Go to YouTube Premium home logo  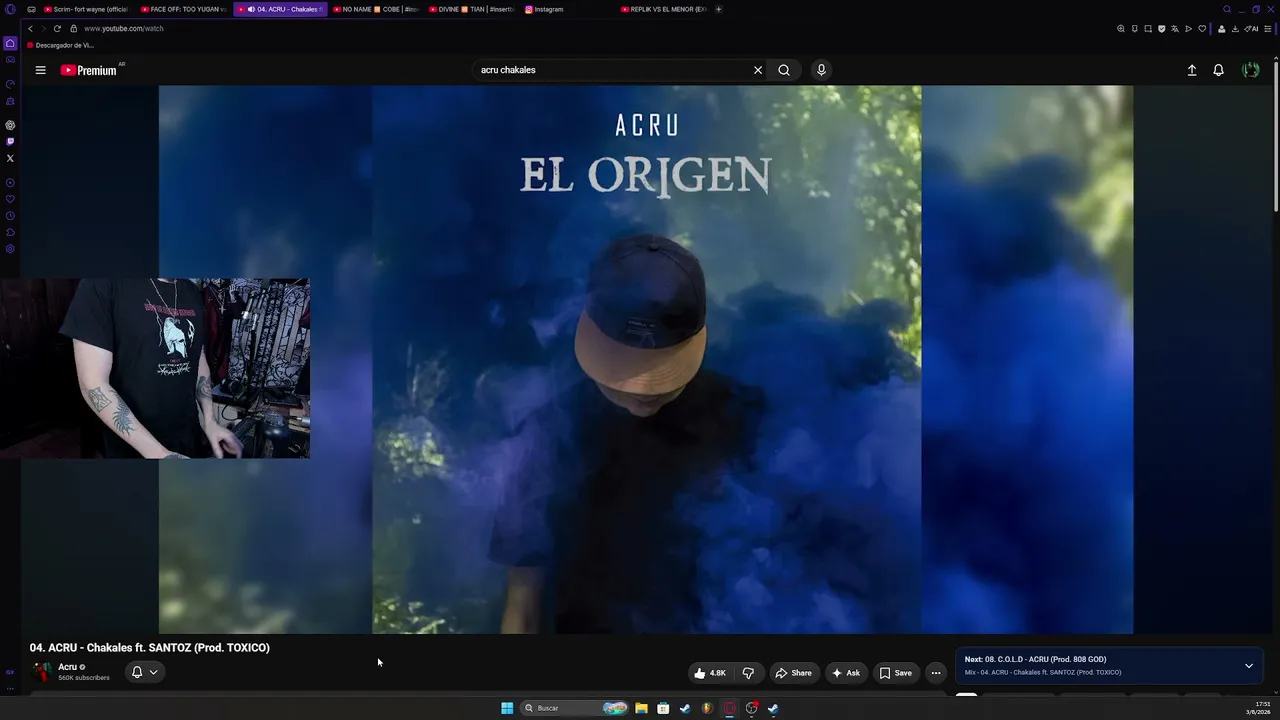(89, 70)
